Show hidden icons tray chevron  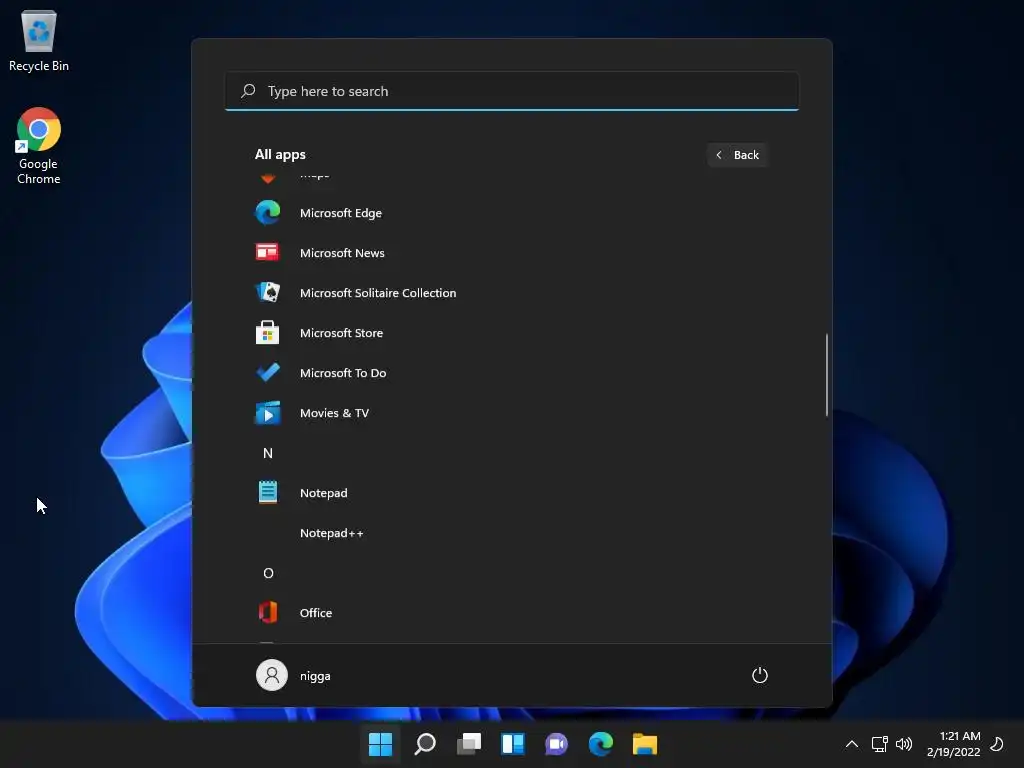852,744
